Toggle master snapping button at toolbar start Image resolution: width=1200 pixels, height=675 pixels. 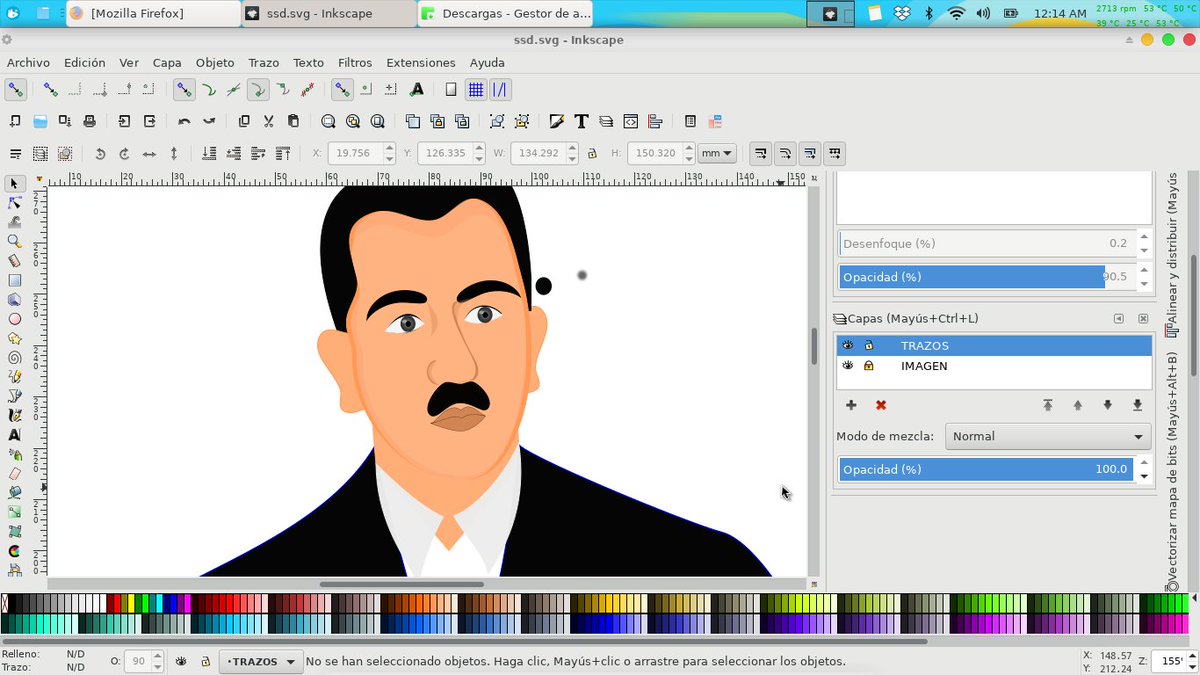click(x=15, y=89)
